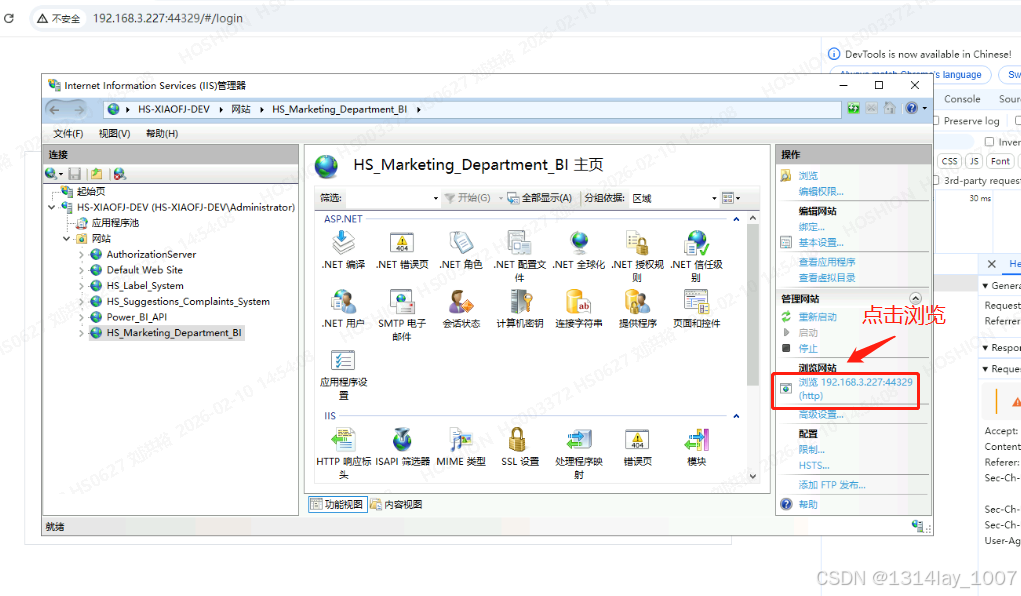The width and height of the screenshot is (1021, 596).
Task: Enable the 3rd-party requests checkbox
Action: [936, 181]
